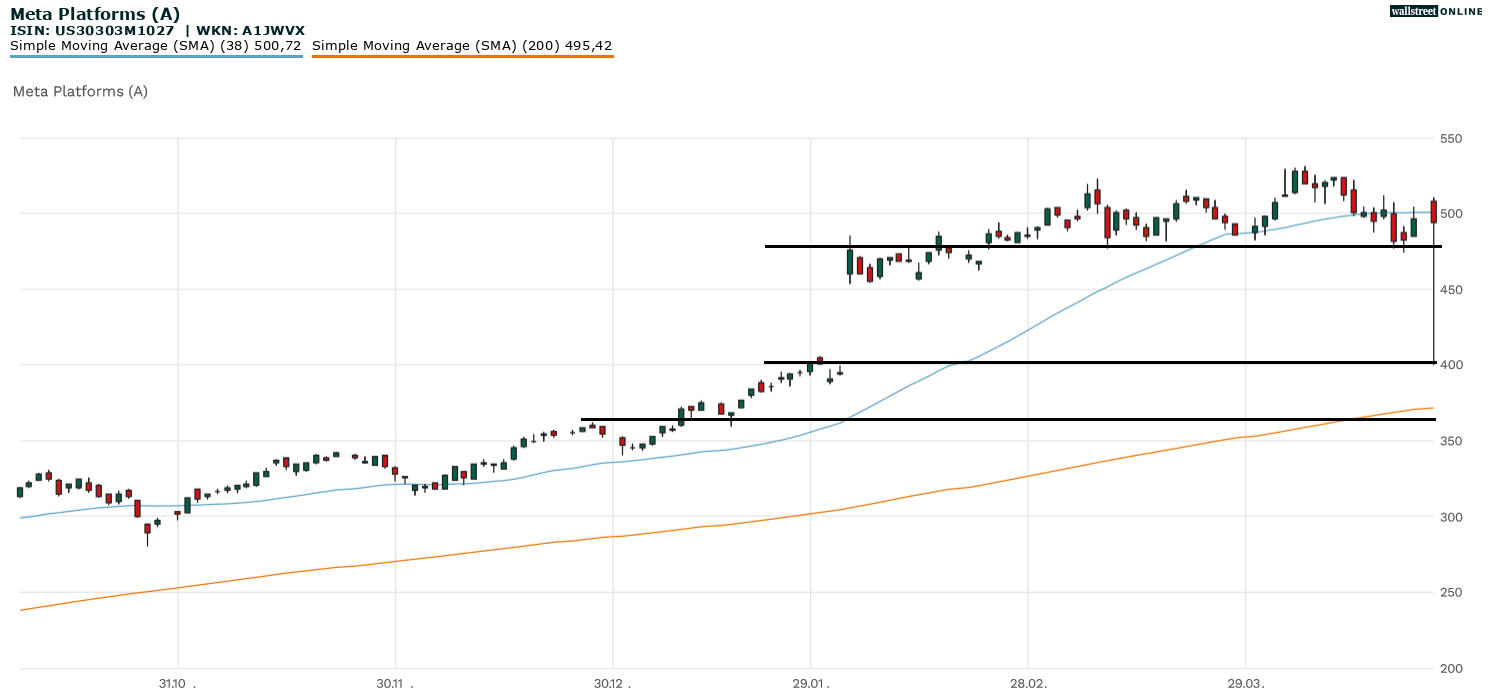This screenshot has height=689, width=1490.
Task: Toggle the Simple Moving Average (38) legend
Action: (156, 45)
